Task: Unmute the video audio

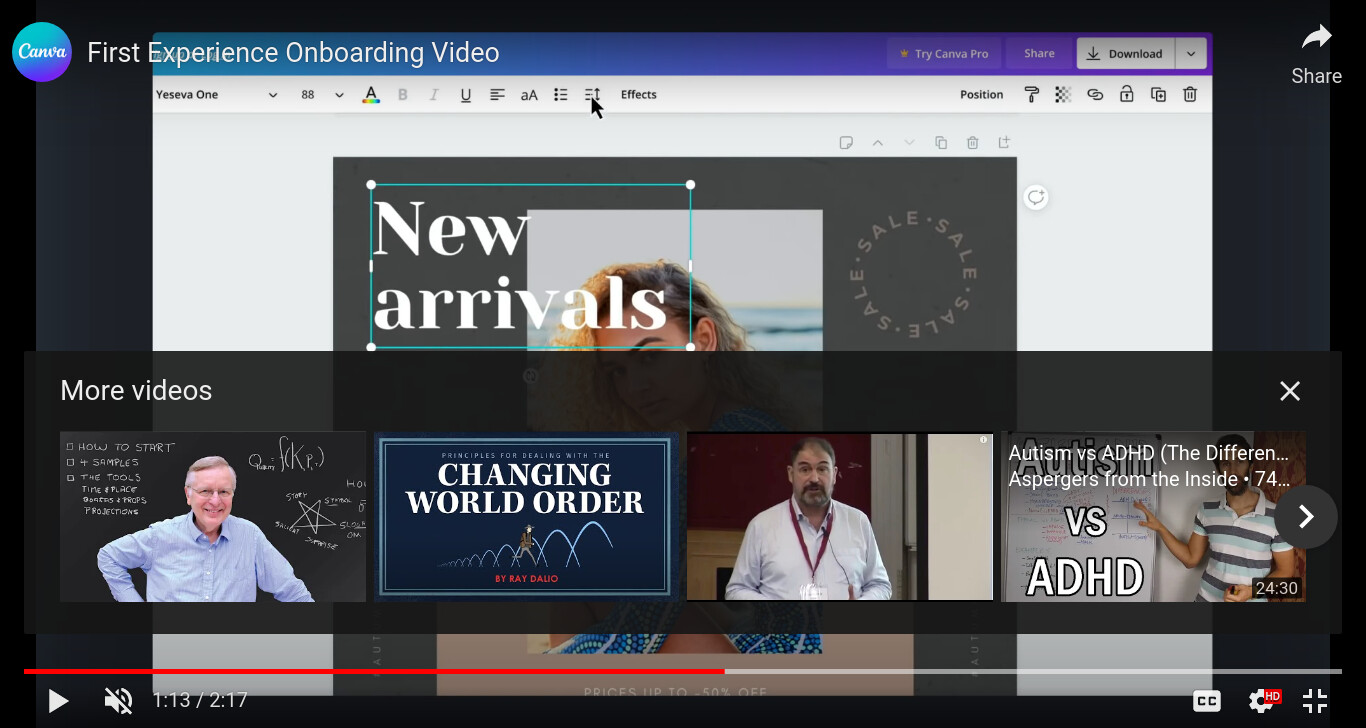Action: [118, 701]
